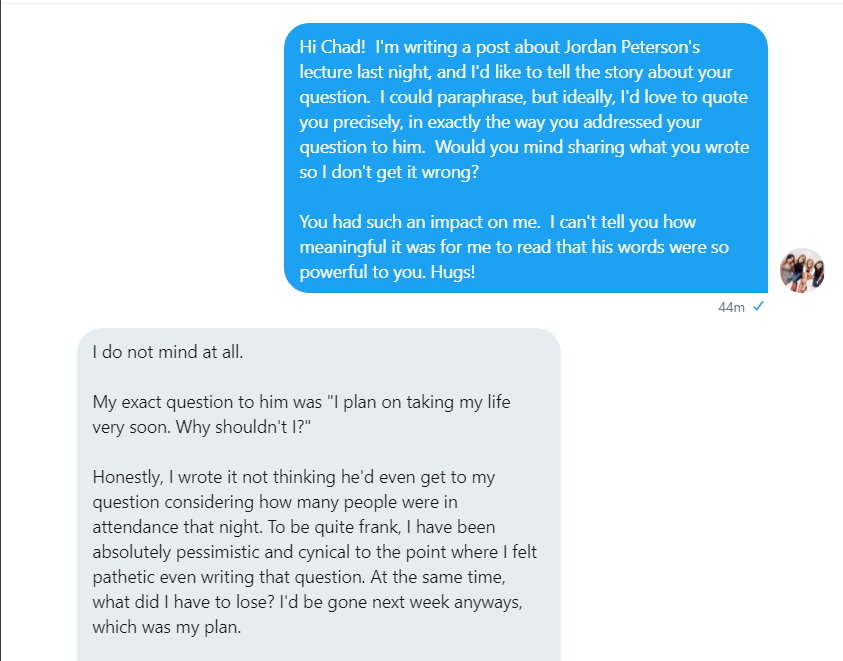Click the sender's profile avatar photo
The width and height of the screenshot is (843, 661).
(x=802, y=270)
